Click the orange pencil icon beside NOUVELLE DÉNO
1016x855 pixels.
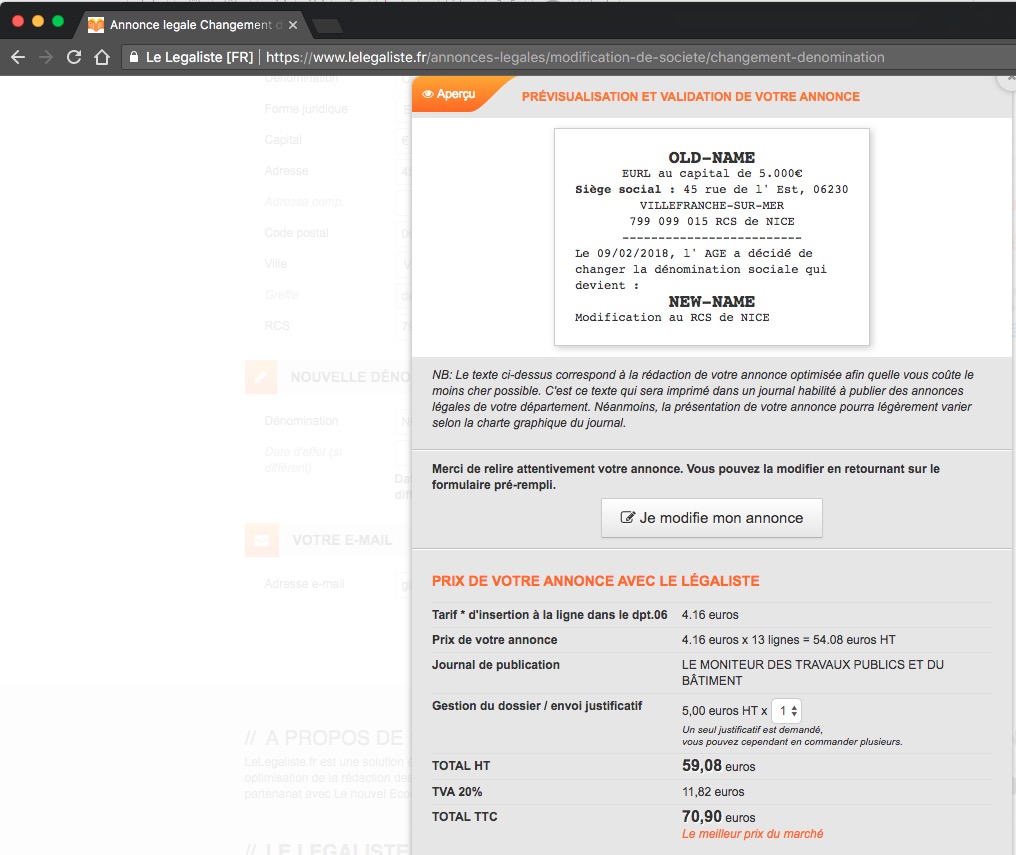tap(260, 377)
